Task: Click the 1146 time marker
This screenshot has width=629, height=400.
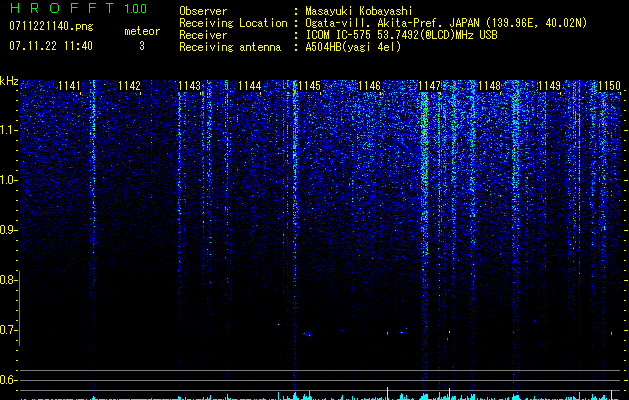Action: click(x=369, y=86)
